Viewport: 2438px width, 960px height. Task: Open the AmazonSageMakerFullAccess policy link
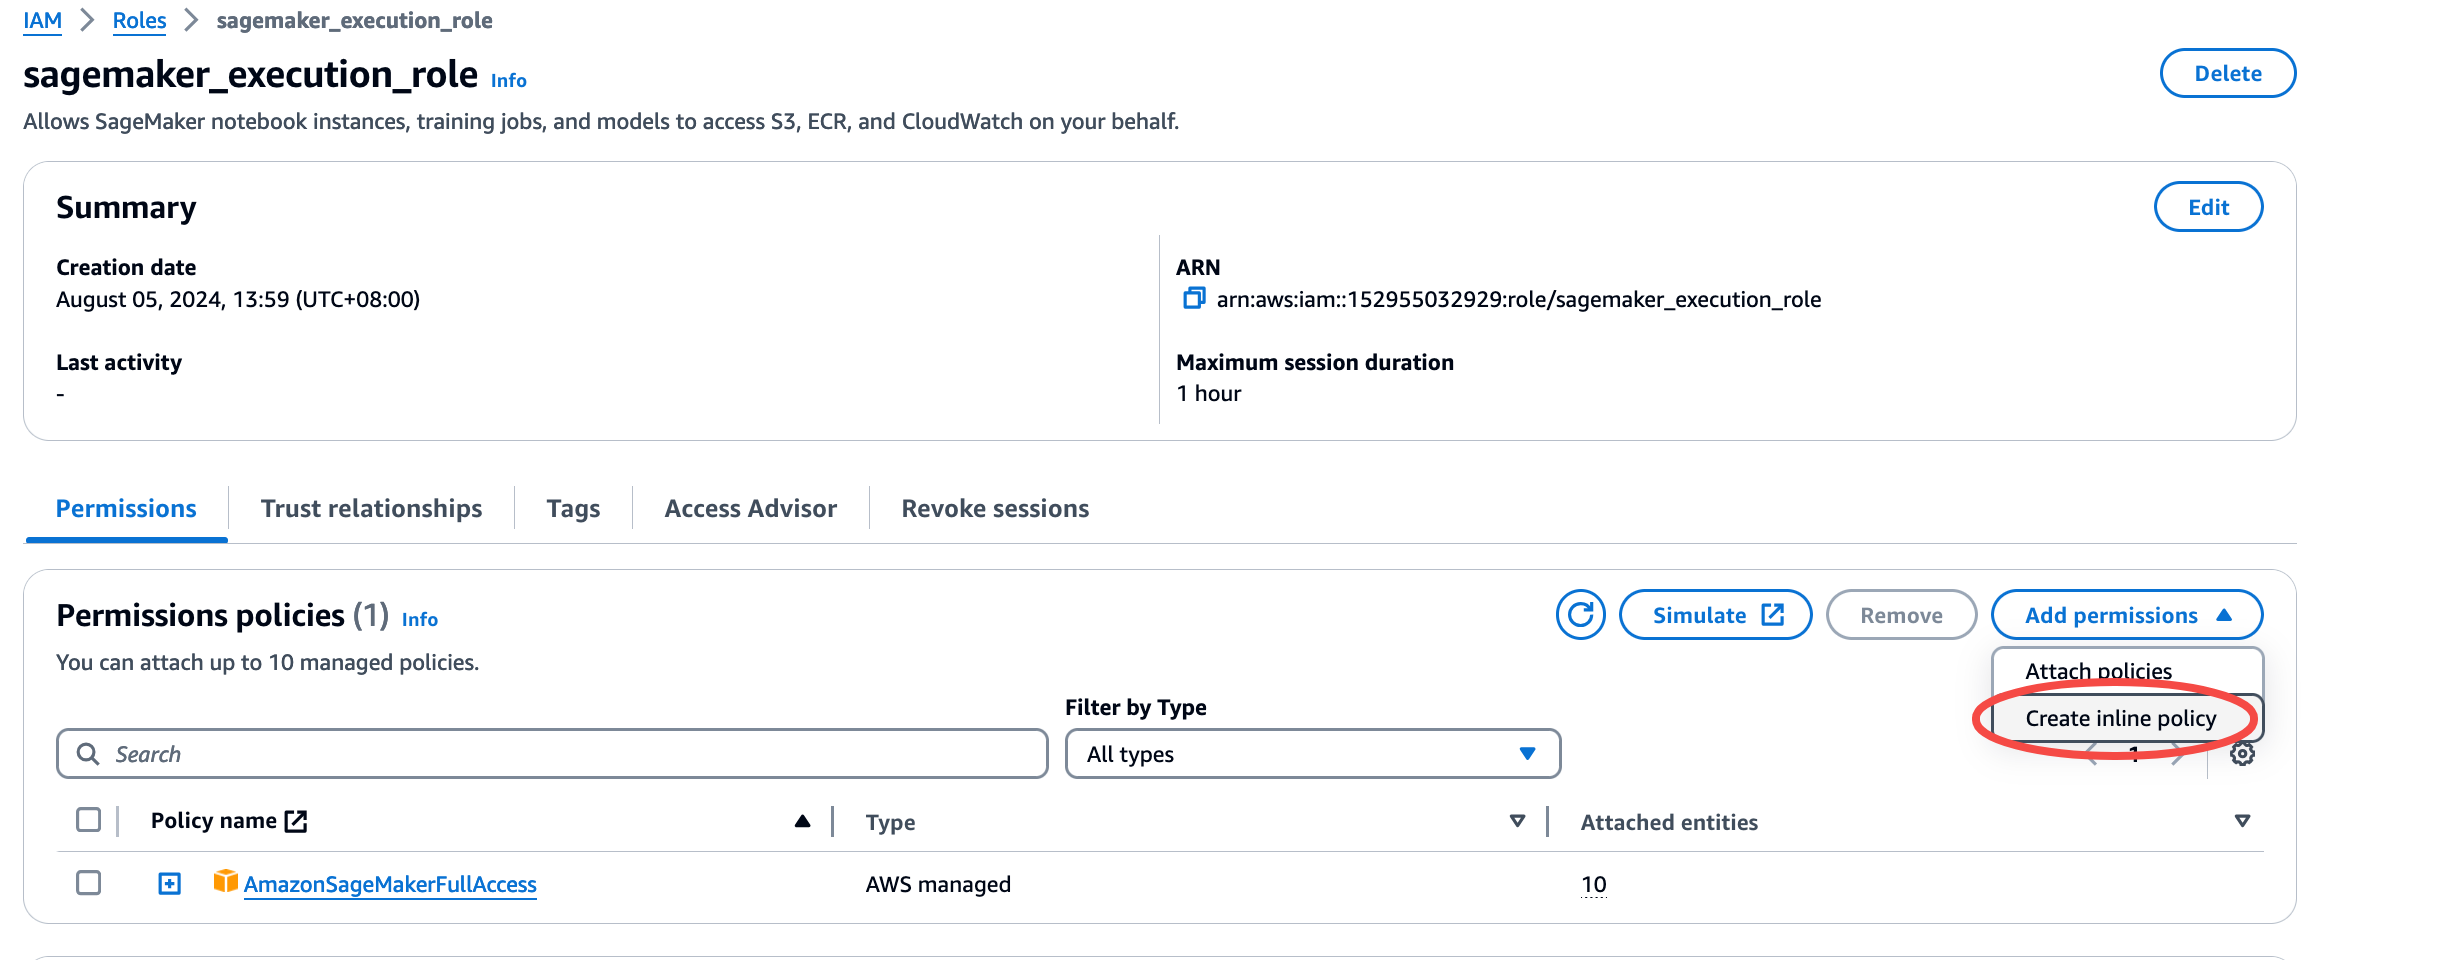click(390, 884)
